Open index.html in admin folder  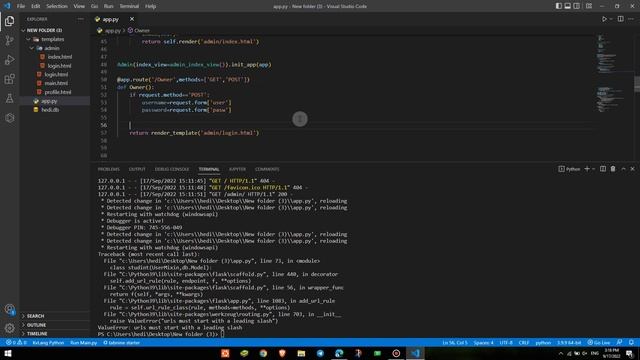click(60, 57)
